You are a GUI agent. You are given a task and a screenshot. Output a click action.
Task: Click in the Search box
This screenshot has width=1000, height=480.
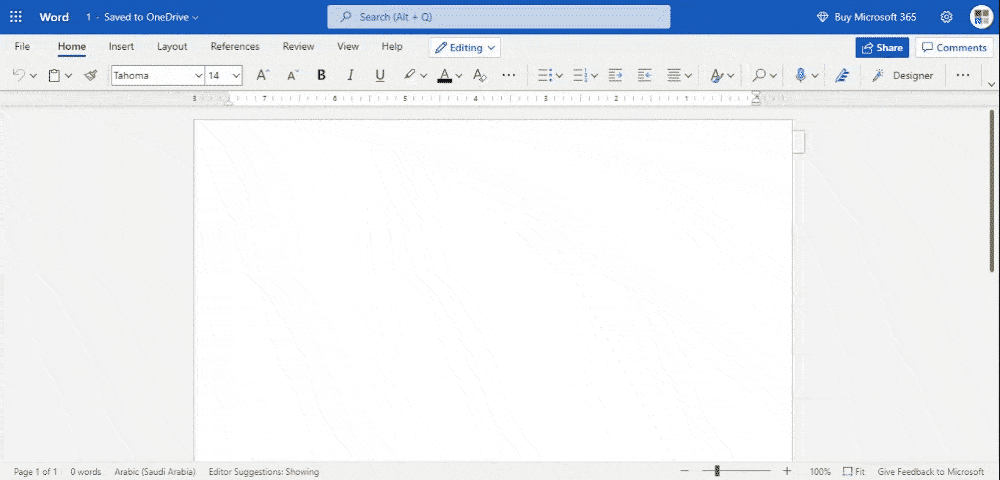click(498, 17)
